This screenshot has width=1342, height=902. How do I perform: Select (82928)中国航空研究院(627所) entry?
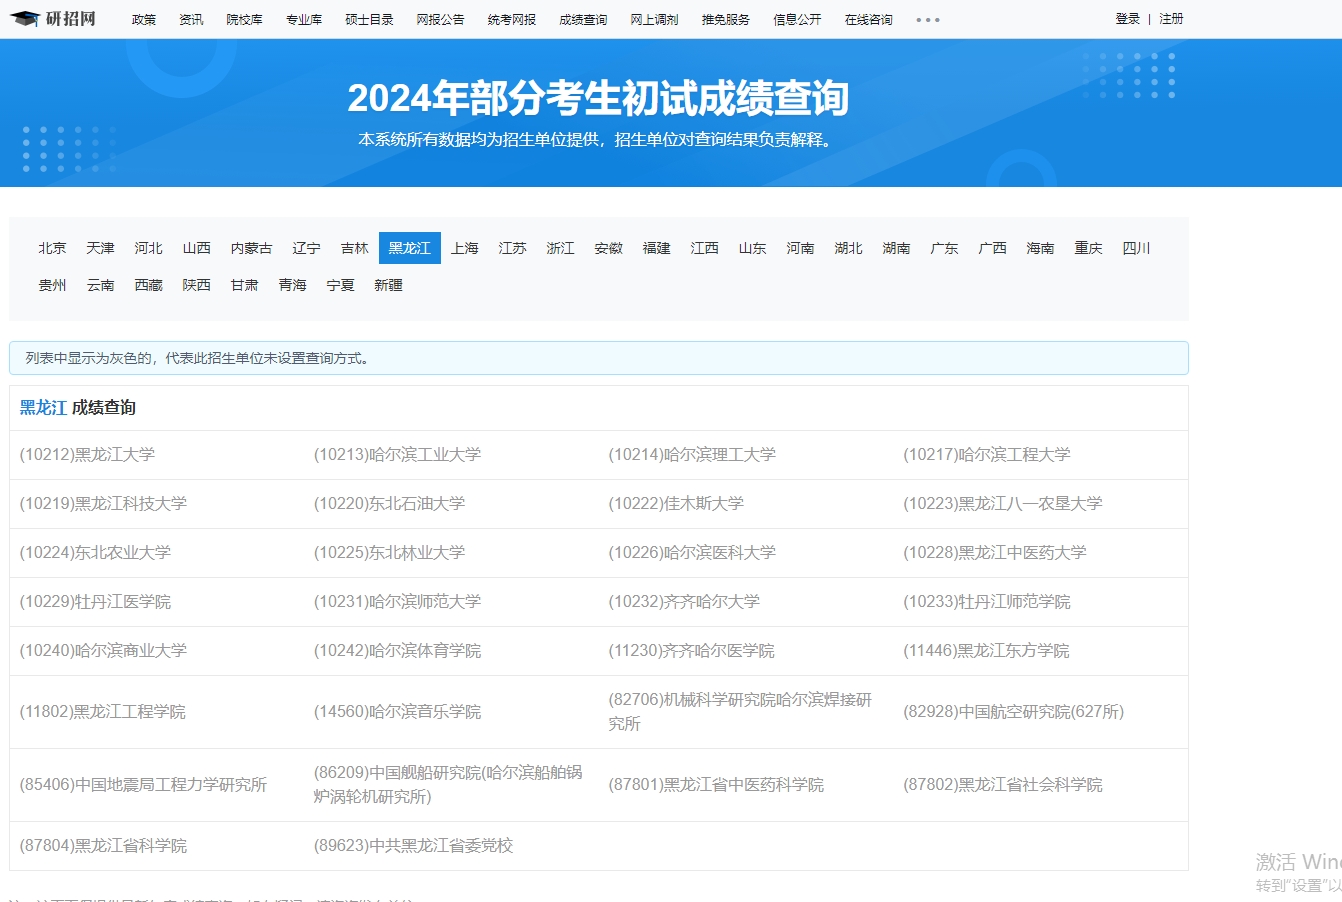click(1014, 712)
